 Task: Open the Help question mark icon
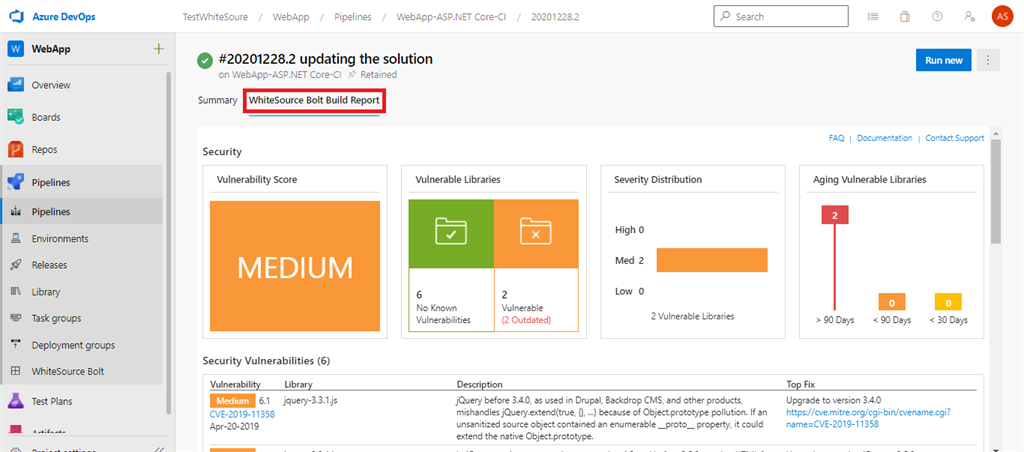click(937, 17)
